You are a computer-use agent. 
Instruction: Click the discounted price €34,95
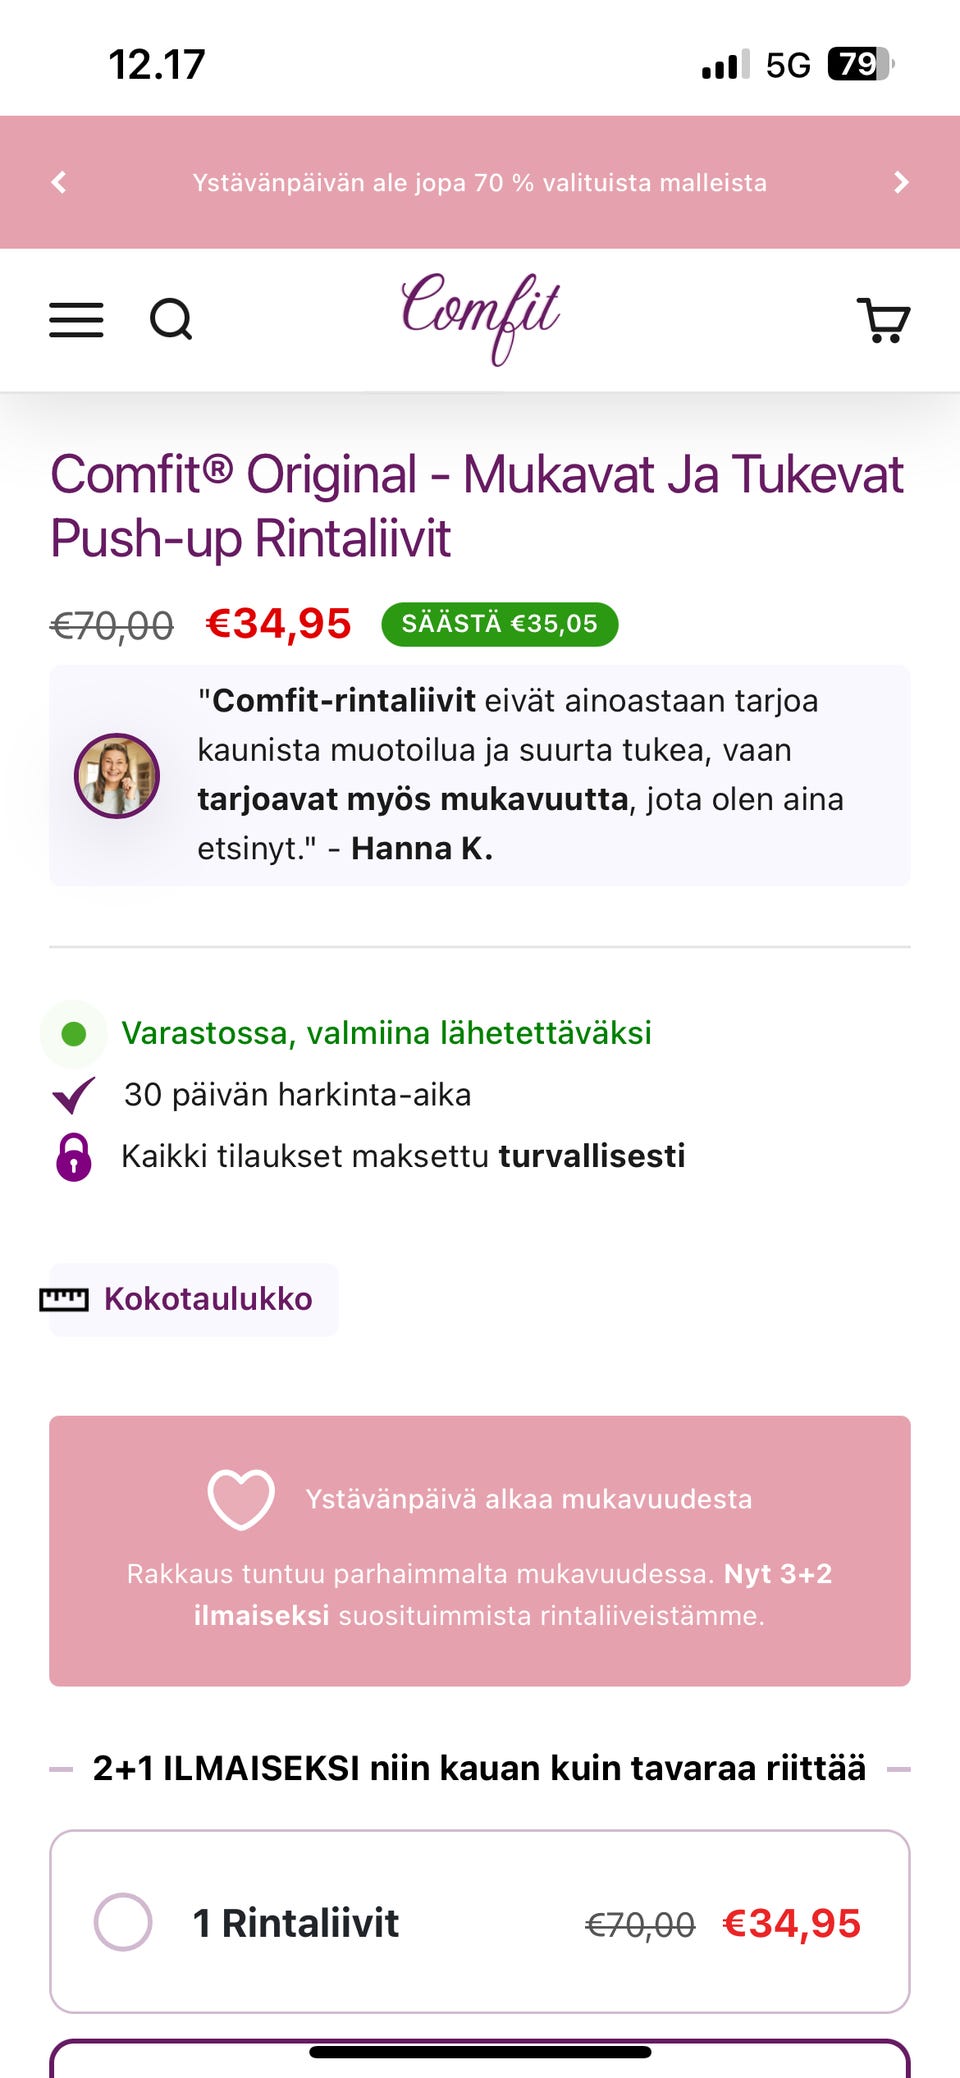tap(278, 622)
